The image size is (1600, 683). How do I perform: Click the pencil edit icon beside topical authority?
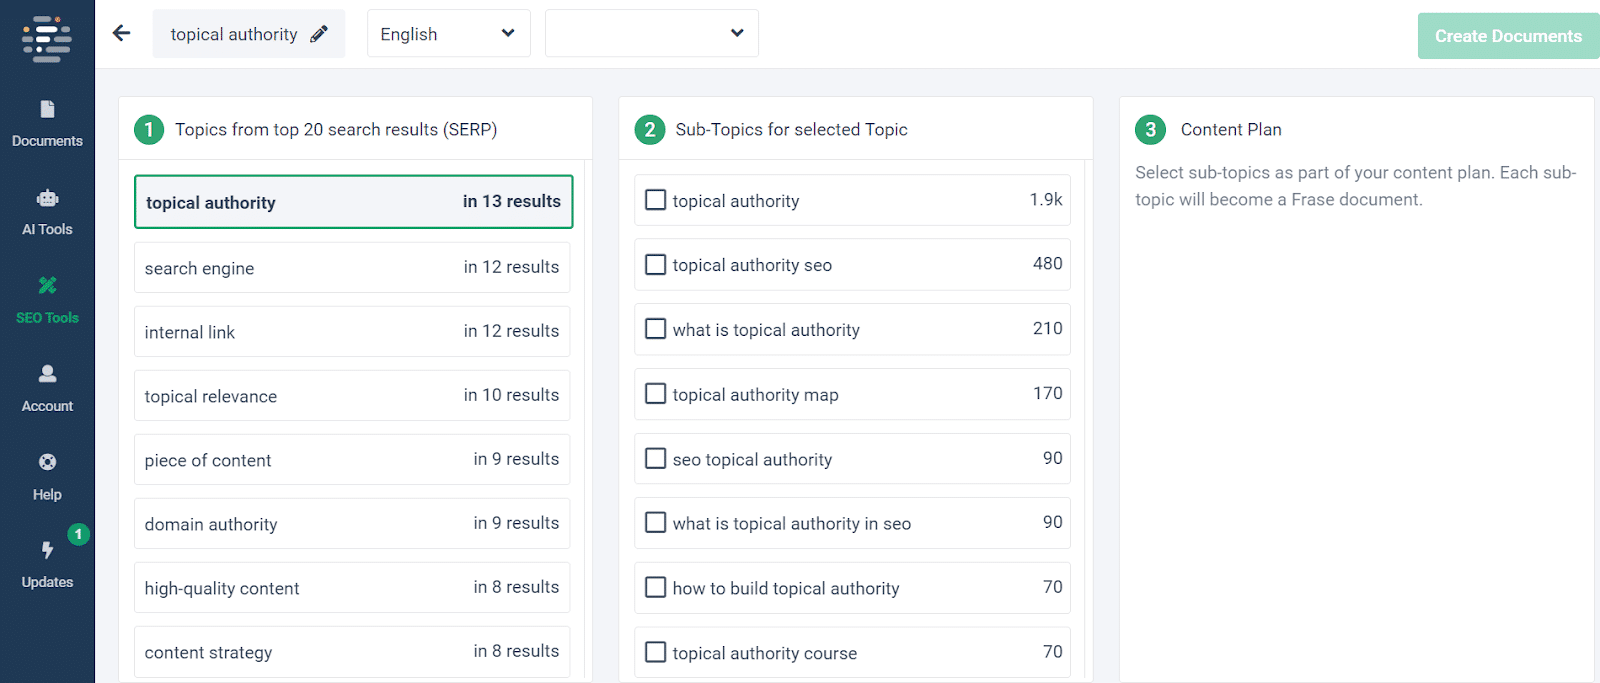click(319, 34)
